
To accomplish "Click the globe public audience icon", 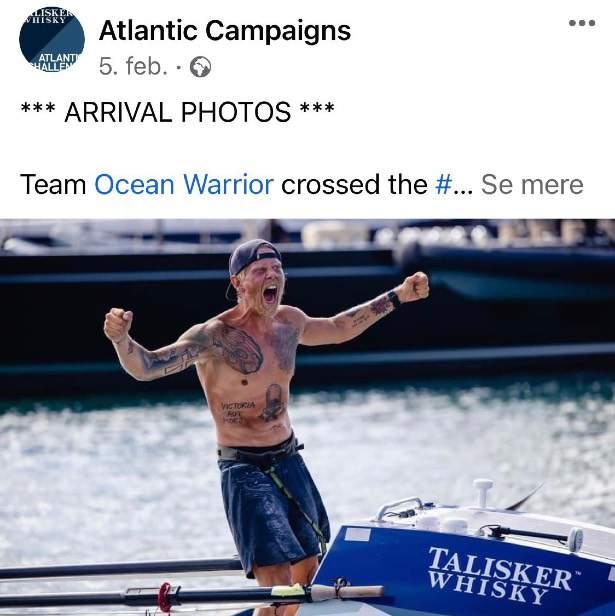I will click(x=200, y=67).
